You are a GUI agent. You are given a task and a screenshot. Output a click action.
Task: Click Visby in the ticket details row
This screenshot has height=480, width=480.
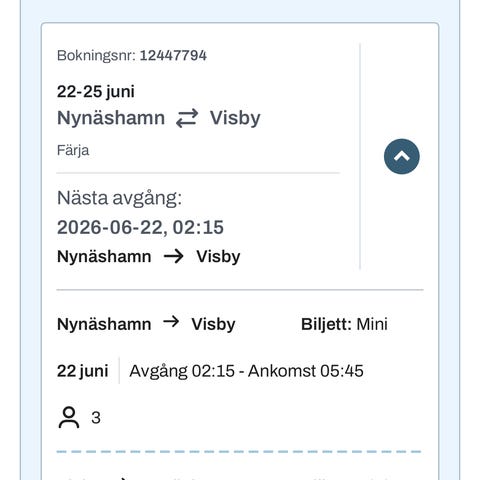click(x=213, y=324)
